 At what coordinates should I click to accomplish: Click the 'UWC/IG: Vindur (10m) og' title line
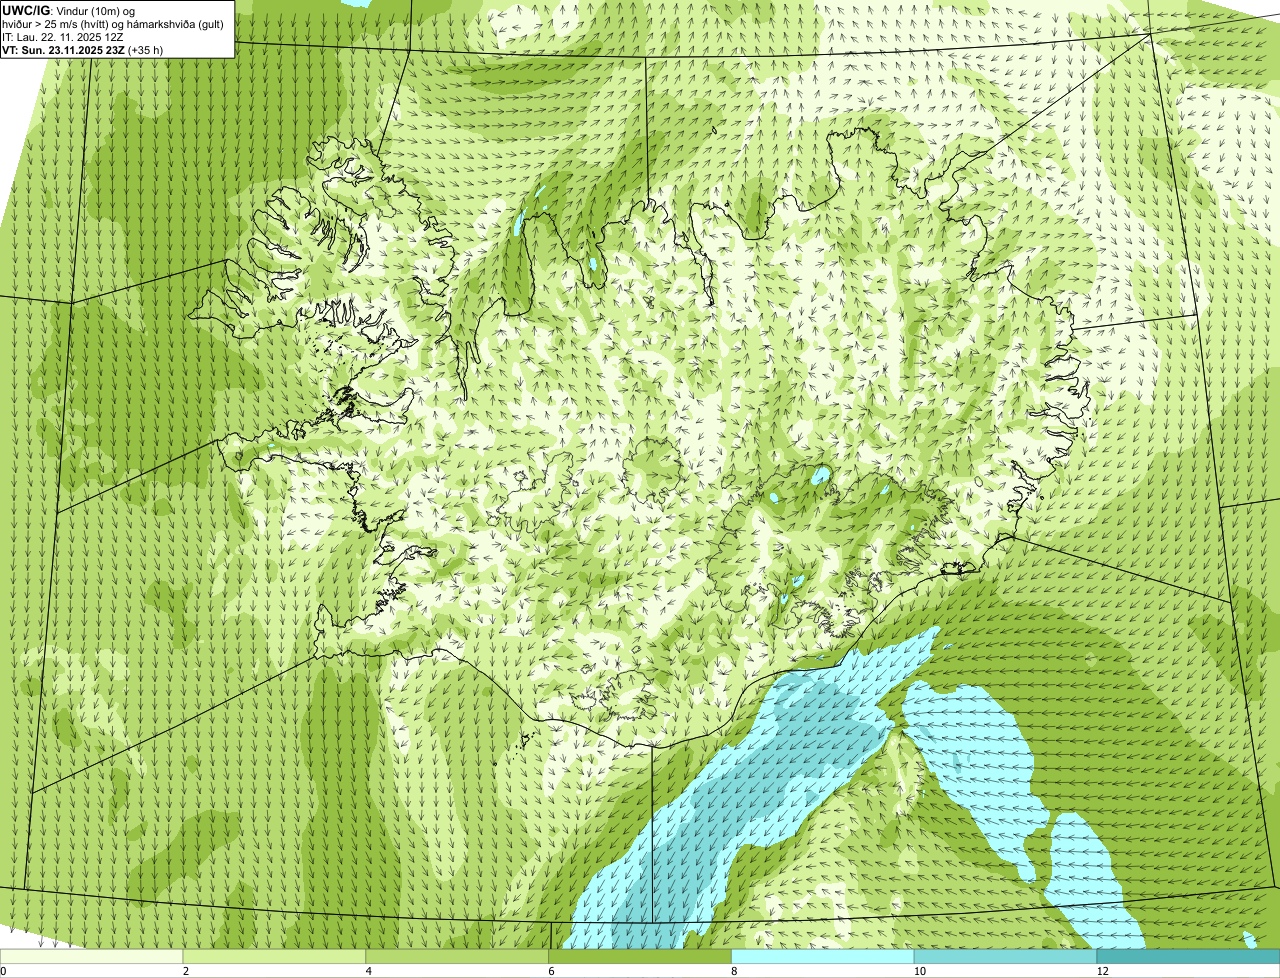[68, 10]
